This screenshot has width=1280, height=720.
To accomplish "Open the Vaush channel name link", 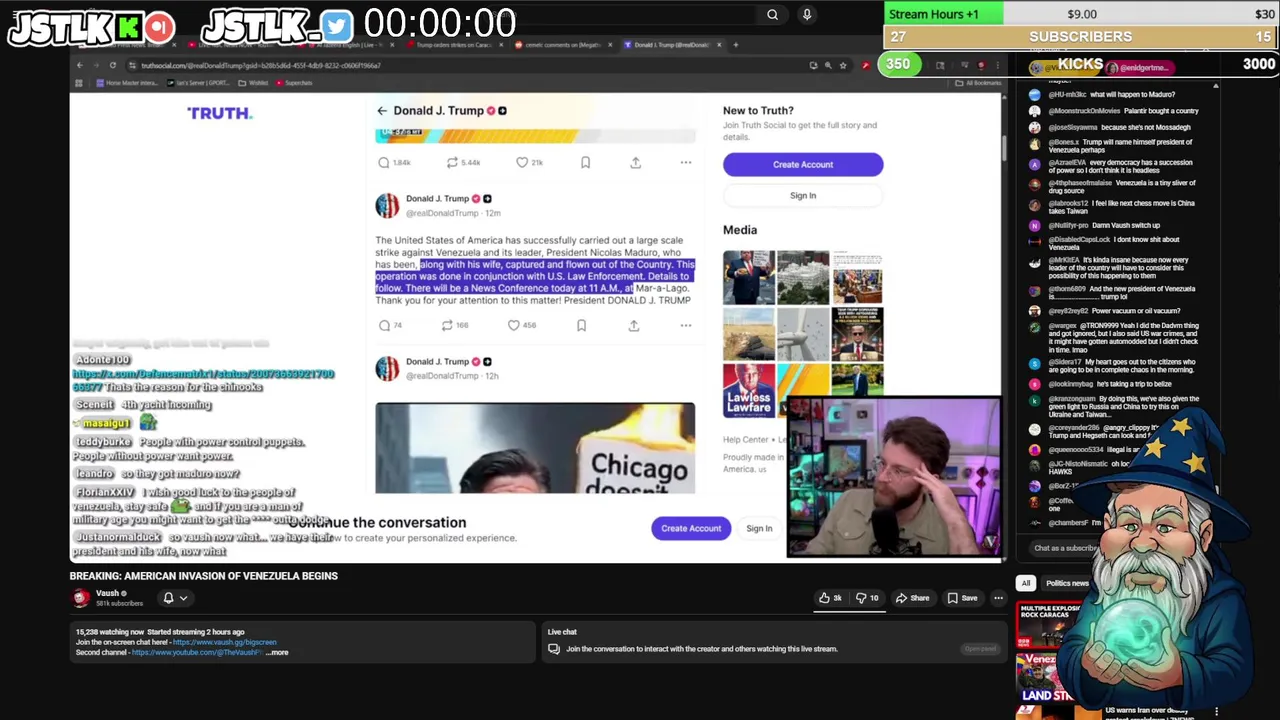I will coord(108,593).
